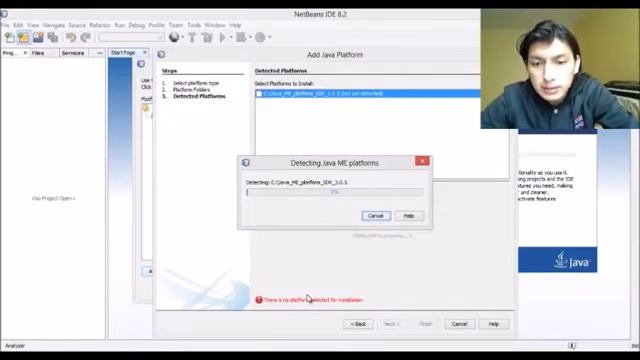Screen dimensions: 640x360
Task: Cancel the Add Java Platform wizard
Action: pyautogui.click(x=460, y=324)
